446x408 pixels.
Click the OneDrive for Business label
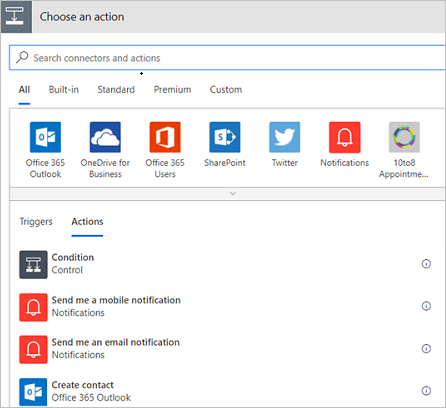point(105,168)
